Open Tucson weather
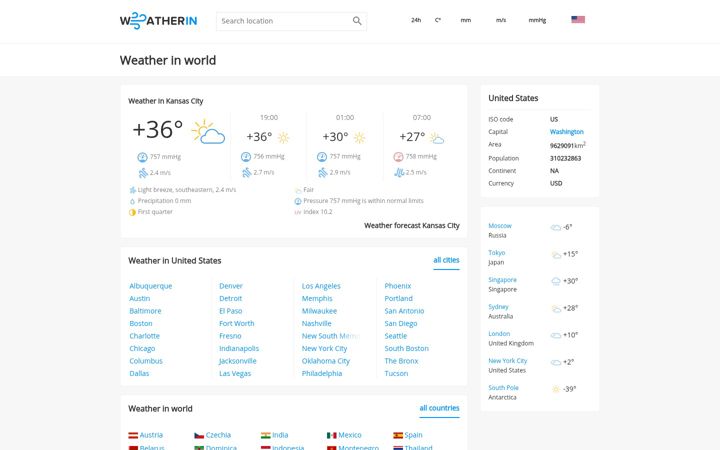 [396, 374]
